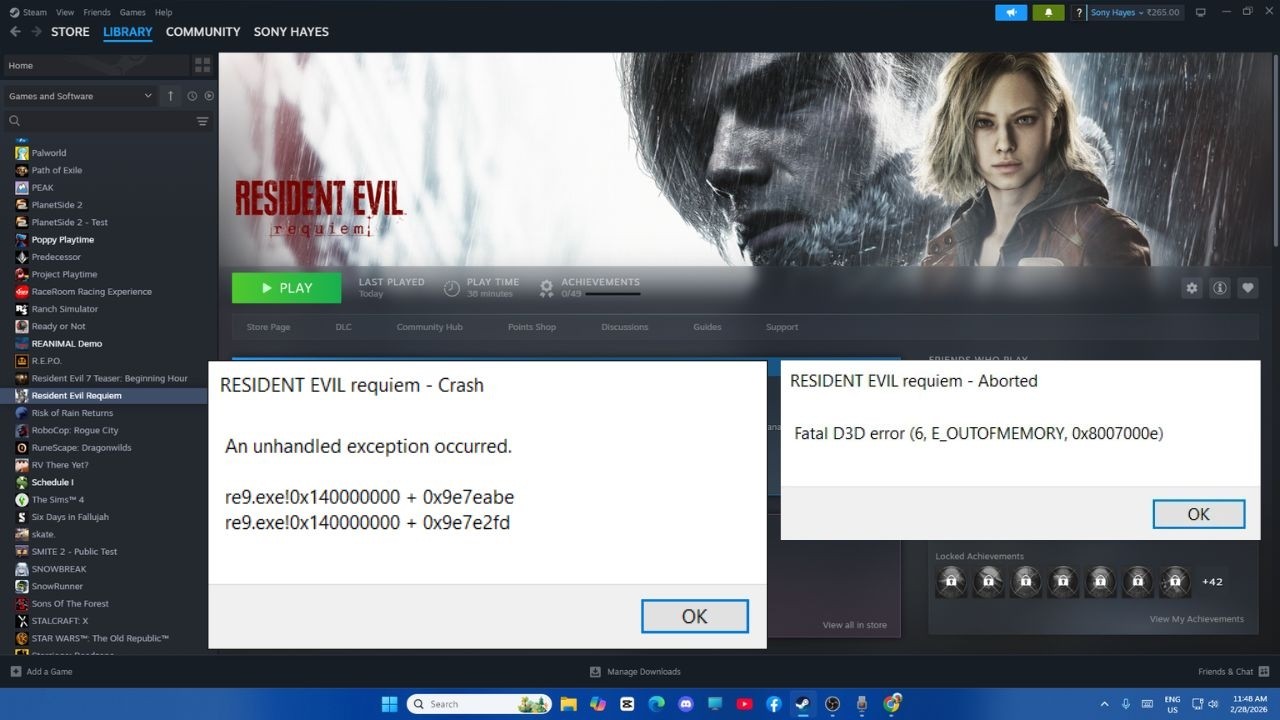This screenshot has height=720, width=1280.
Task: Click OK in the Crash dialog
Action: [695, 616]
